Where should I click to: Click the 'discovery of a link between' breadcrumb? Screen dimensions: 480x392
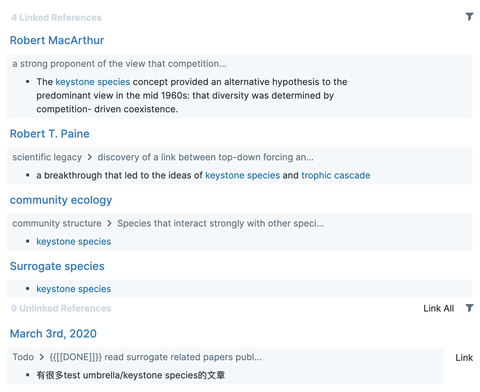[x=205, y=157]
